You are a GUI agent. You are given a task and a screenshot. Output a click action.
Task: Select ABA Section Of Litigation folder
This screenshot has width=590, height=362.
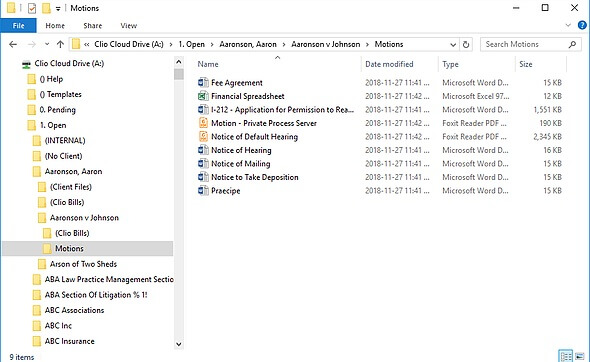pyautogui.click(x=96, y=295)
